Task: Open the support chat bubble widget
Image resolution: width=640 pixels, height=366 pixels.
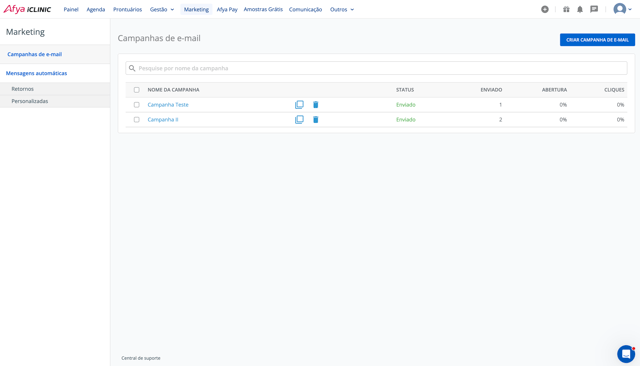Action: [626, 354]
